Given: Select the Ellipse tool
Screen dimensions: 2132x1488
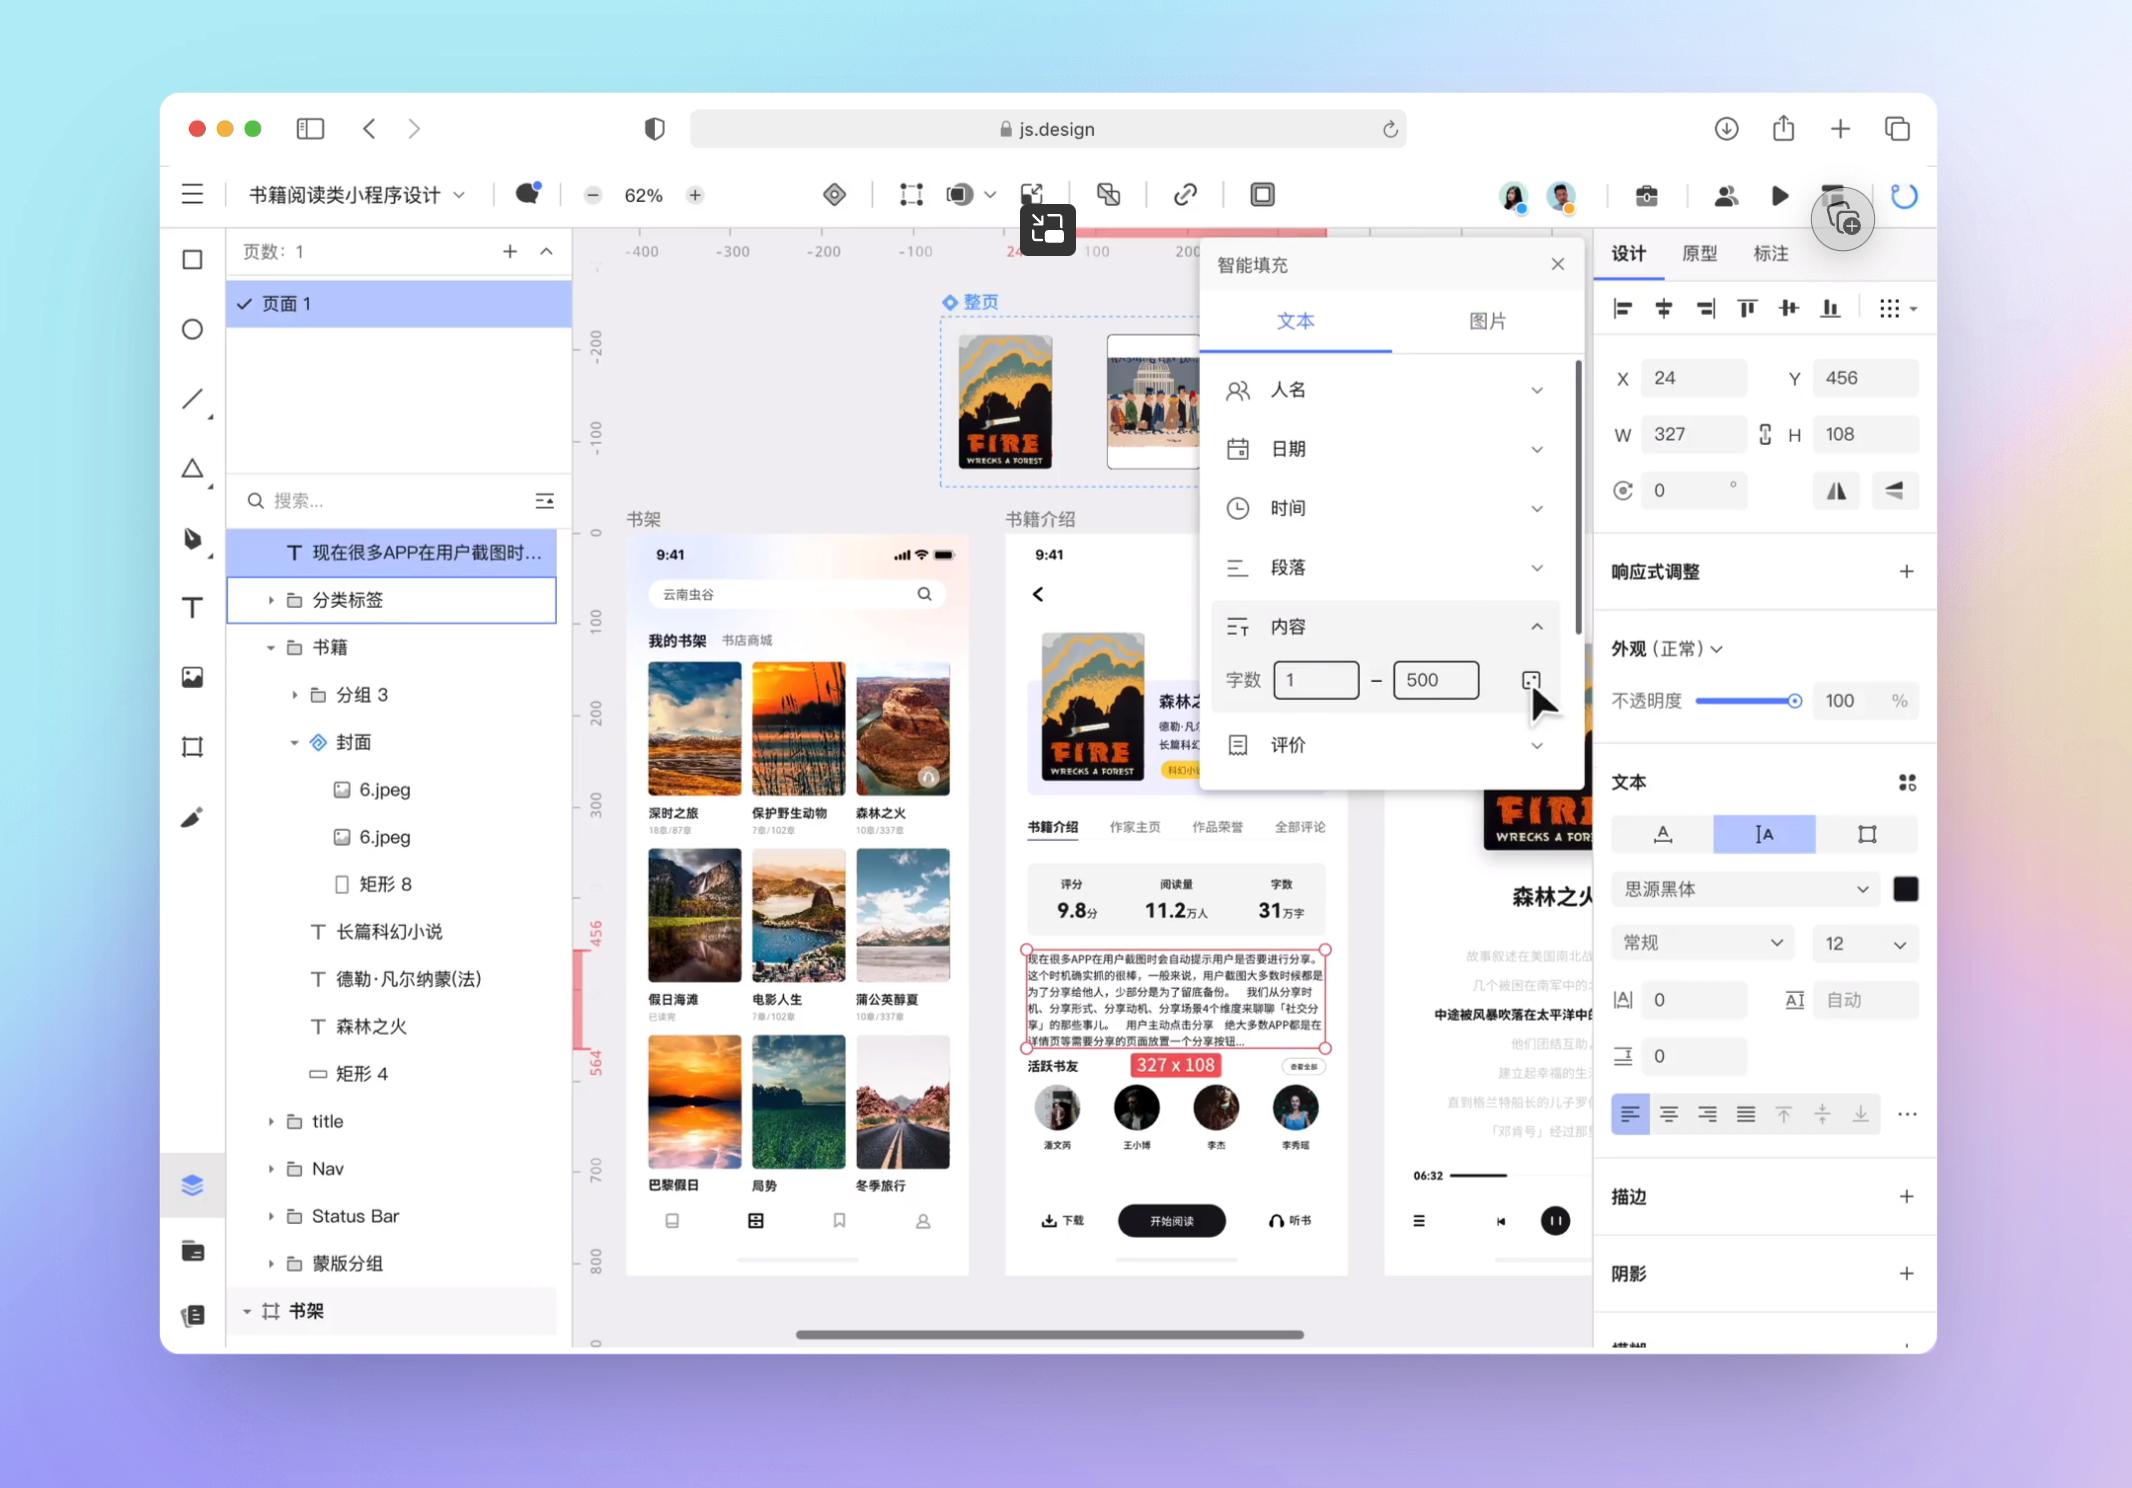Looking at the screenshot, I should coord(193,329).
